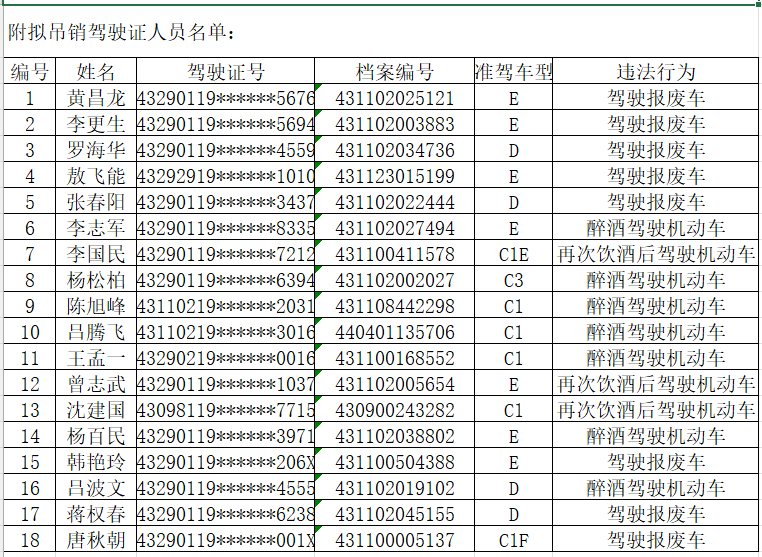The image size is (762, 557).
Task: Click vehicle class cell C3
Action: point(514,280)
